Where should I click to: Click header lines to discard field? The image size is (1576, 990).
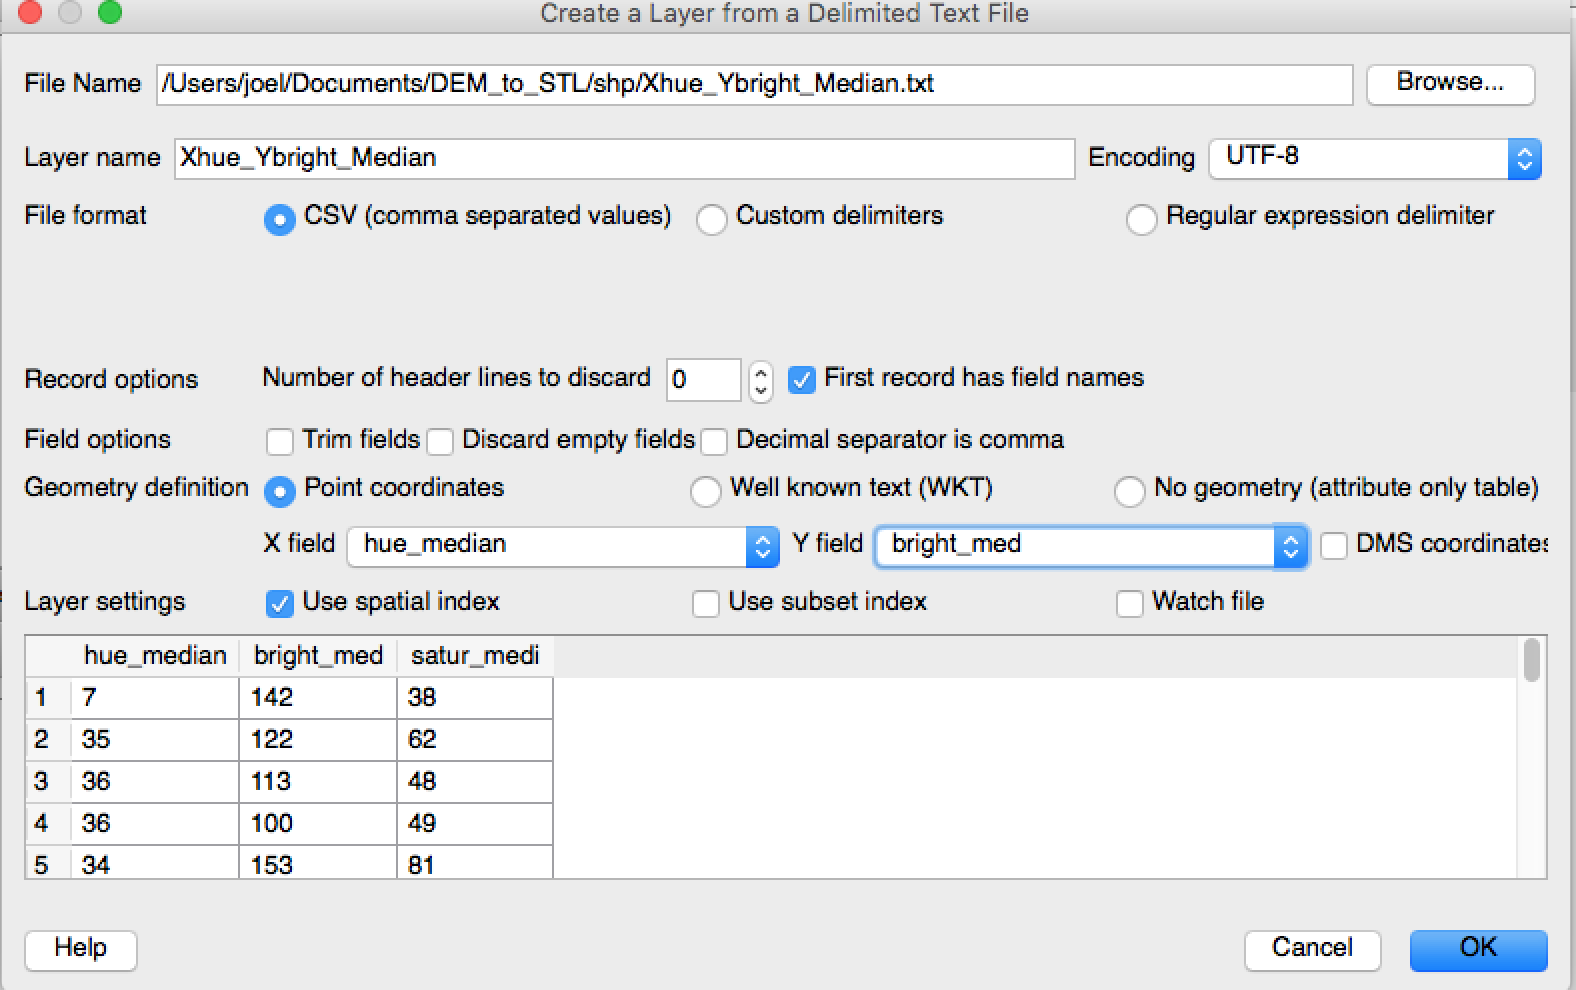(x=704, y=380)
